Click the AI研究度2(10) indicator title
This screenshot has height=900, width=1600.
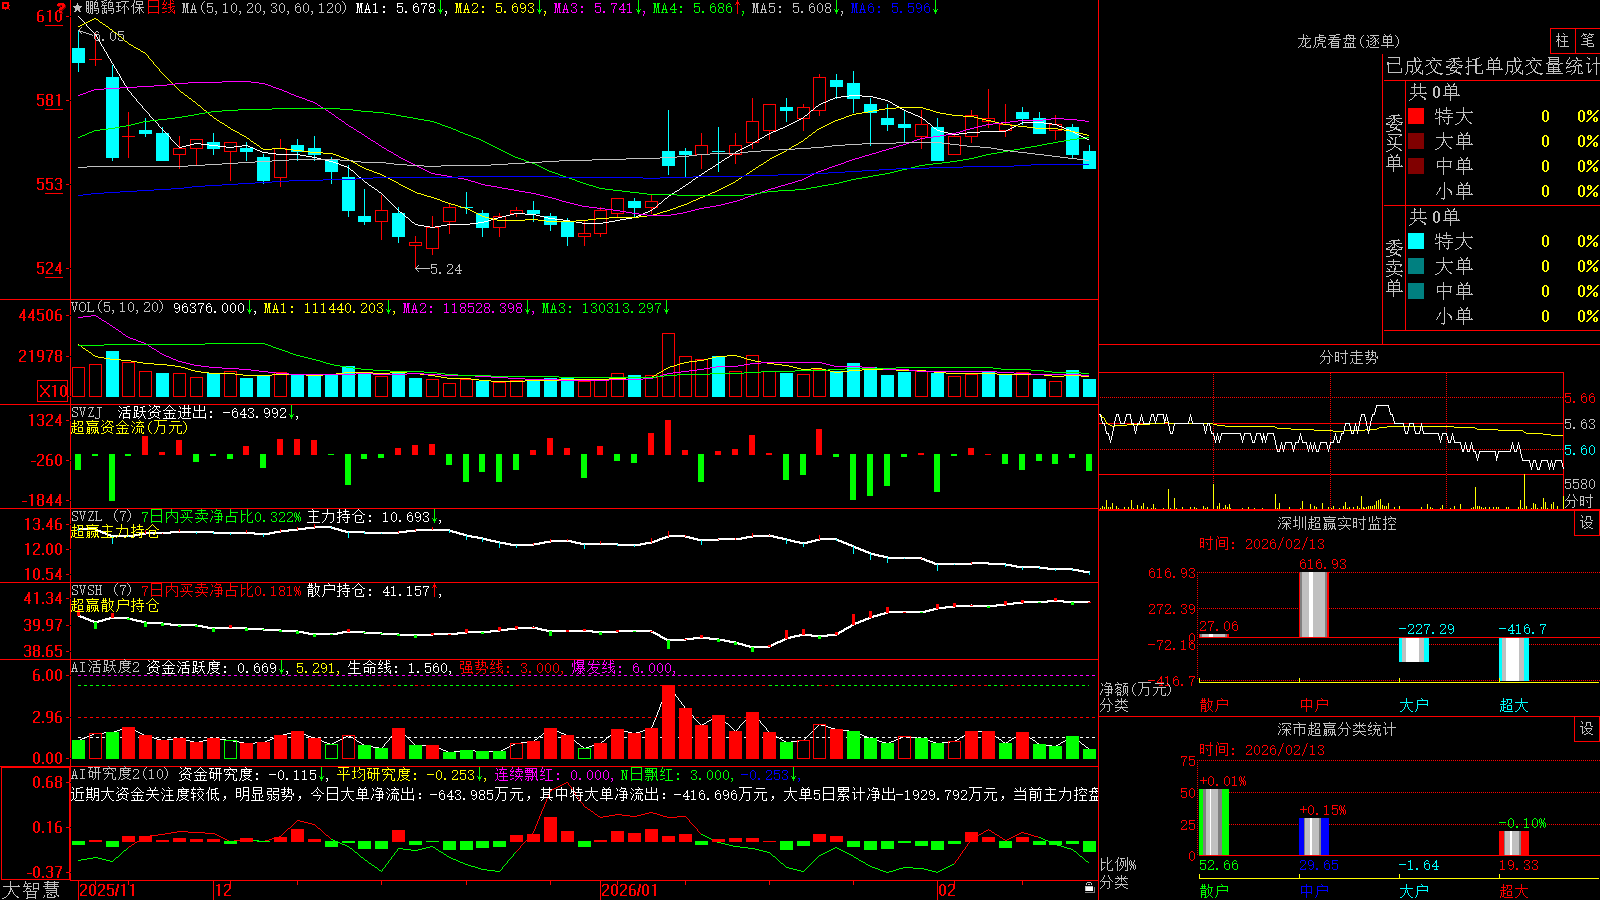tap(121, 774)
